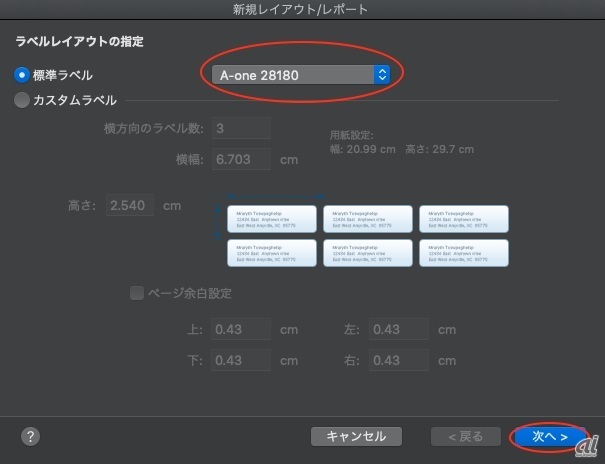This screenshot has height=464, width=605.
Task: Click the 上 top margin field
Action: (x=241, y=330)
